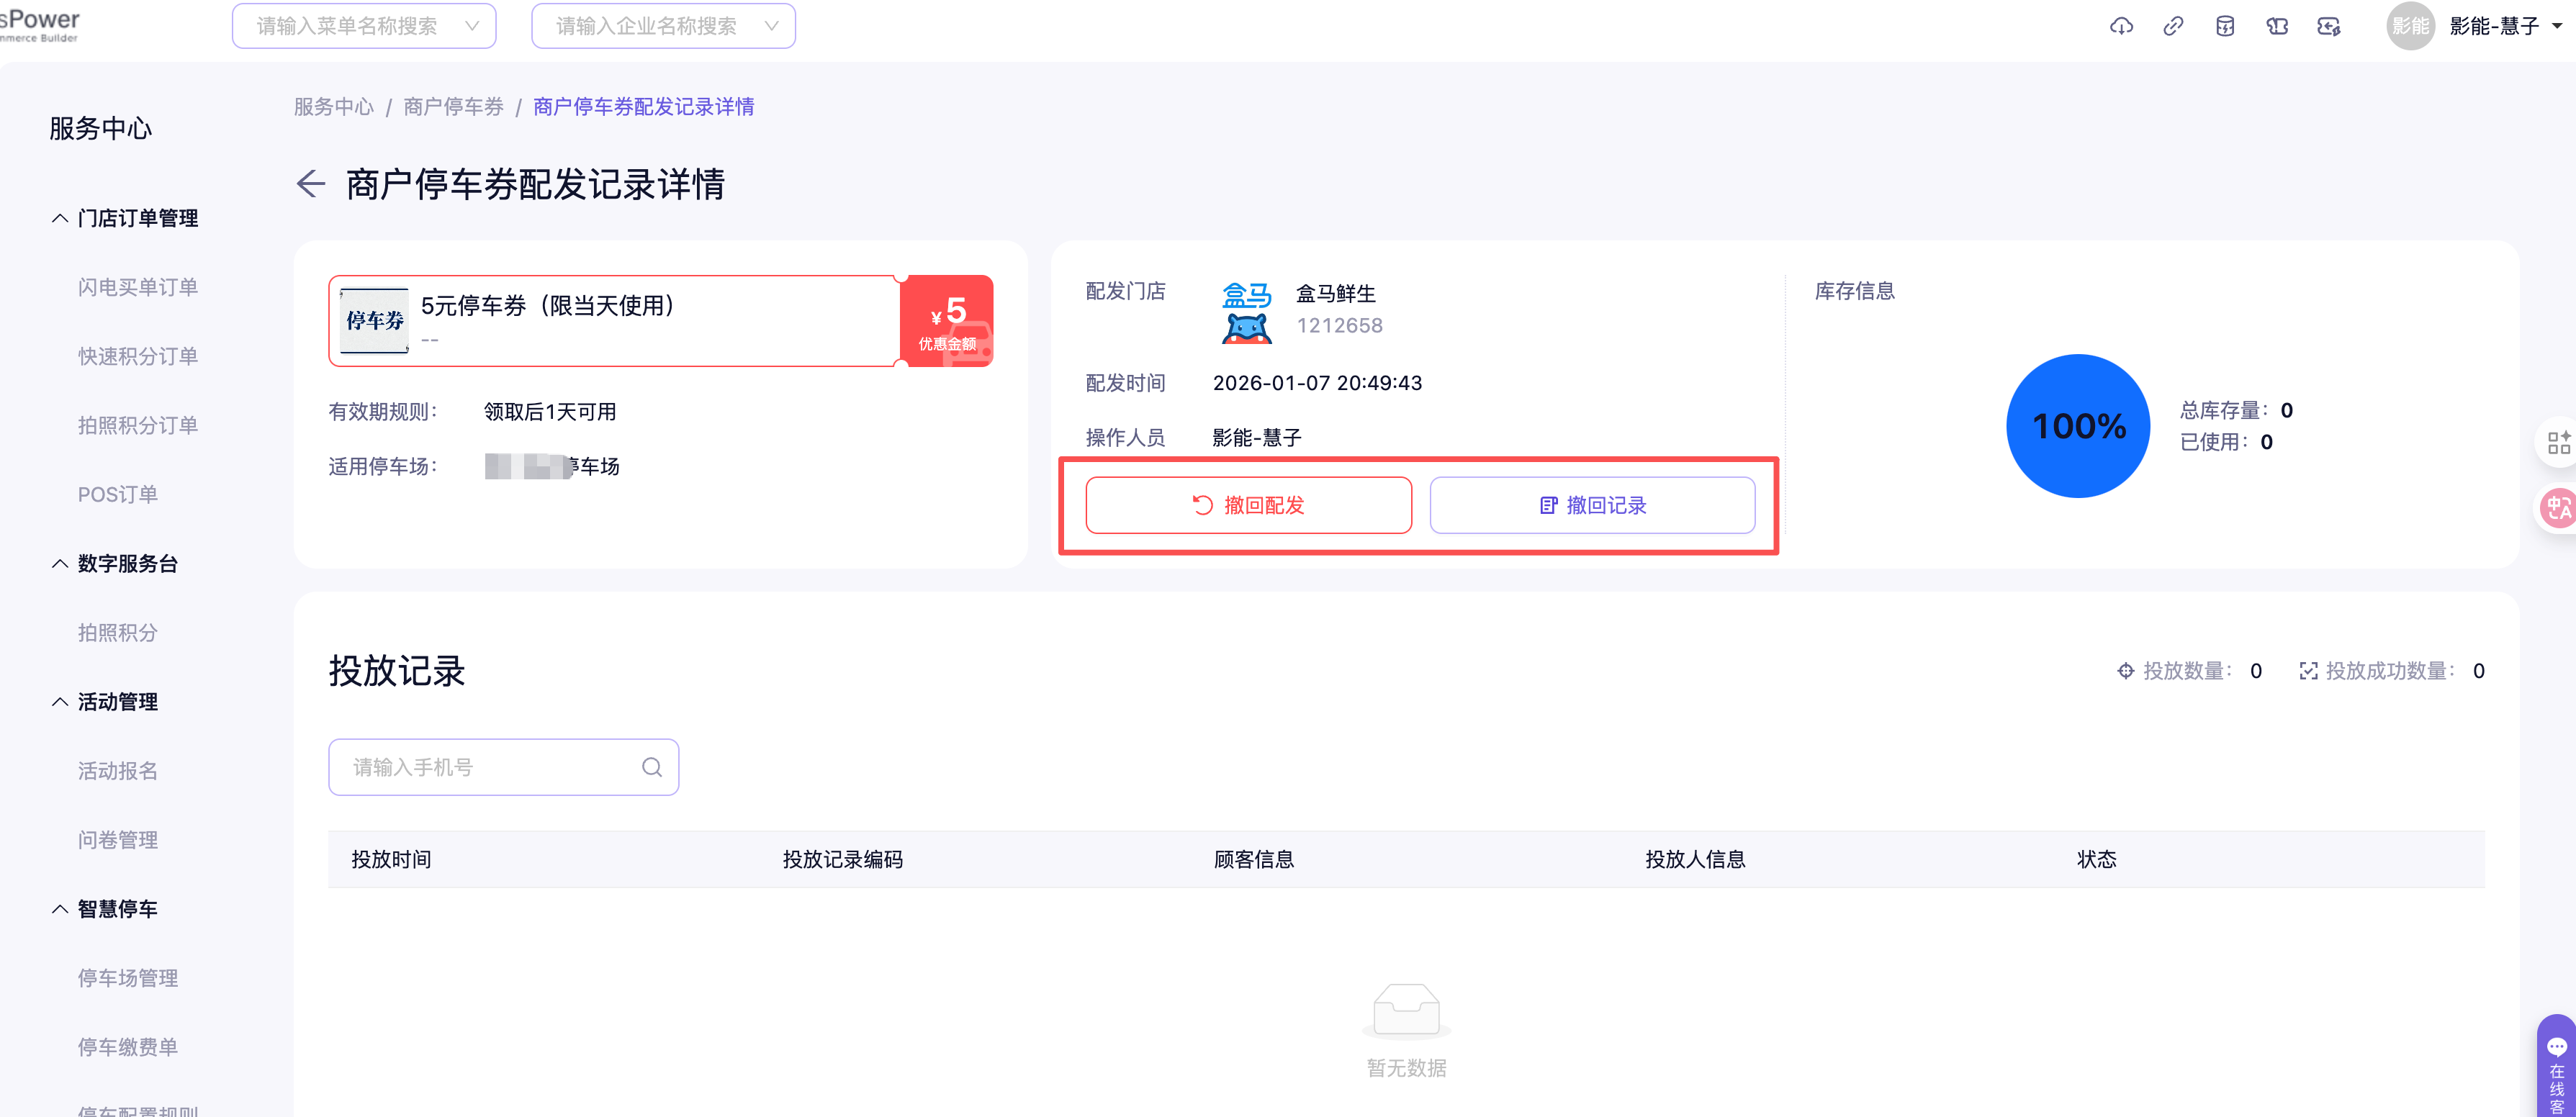2576x1117 pixels.
Task: Select 闪电买单订单 menu item
Action: click(138, 287)
